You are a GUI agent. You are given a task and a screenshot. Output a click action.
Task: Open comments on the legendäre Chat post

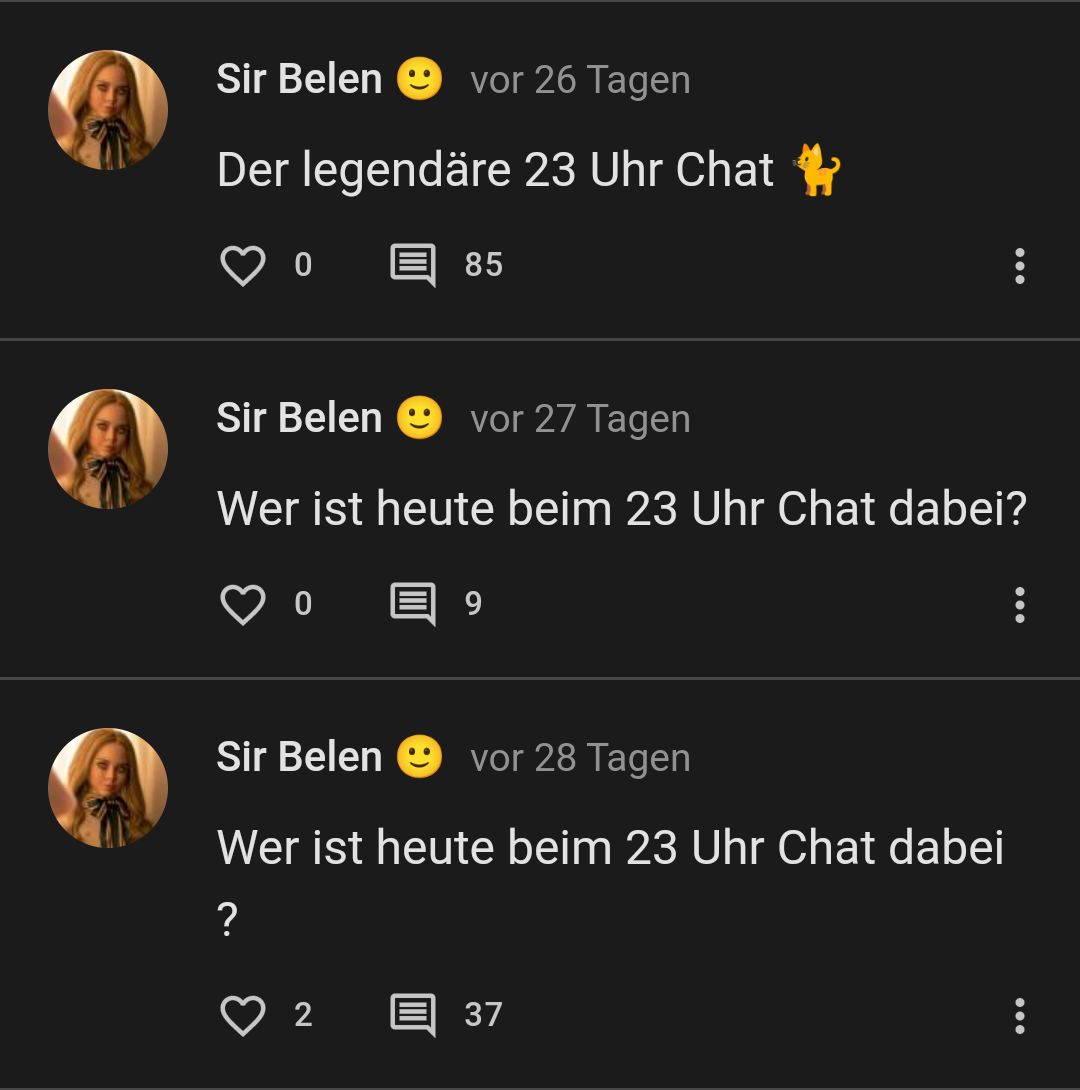(412, 266)
